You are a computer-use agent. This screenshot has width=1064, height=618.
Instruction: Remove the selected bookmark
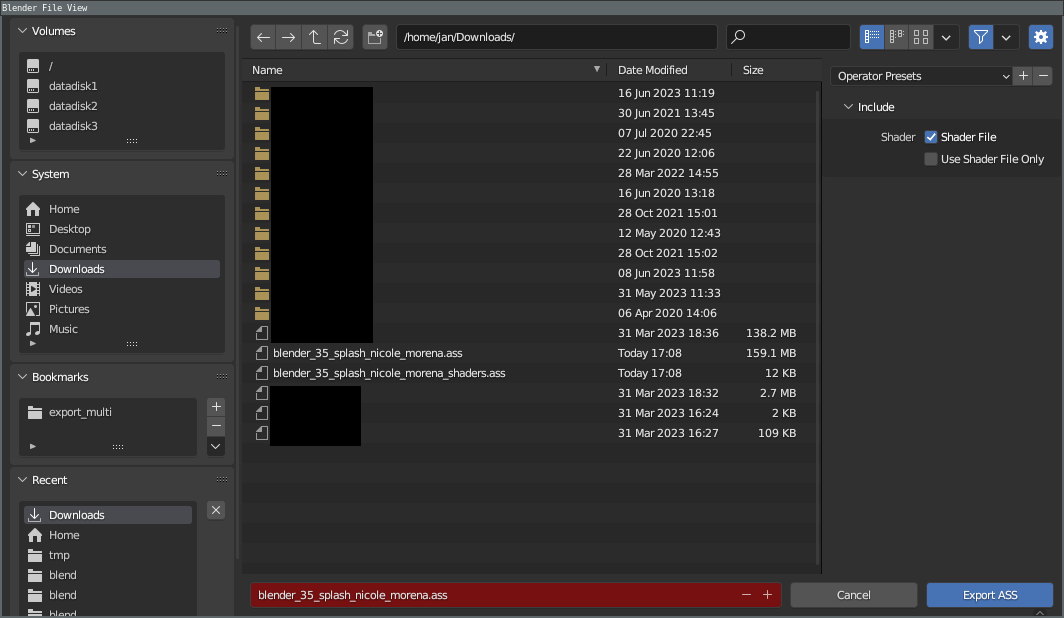tap(216, 426)
